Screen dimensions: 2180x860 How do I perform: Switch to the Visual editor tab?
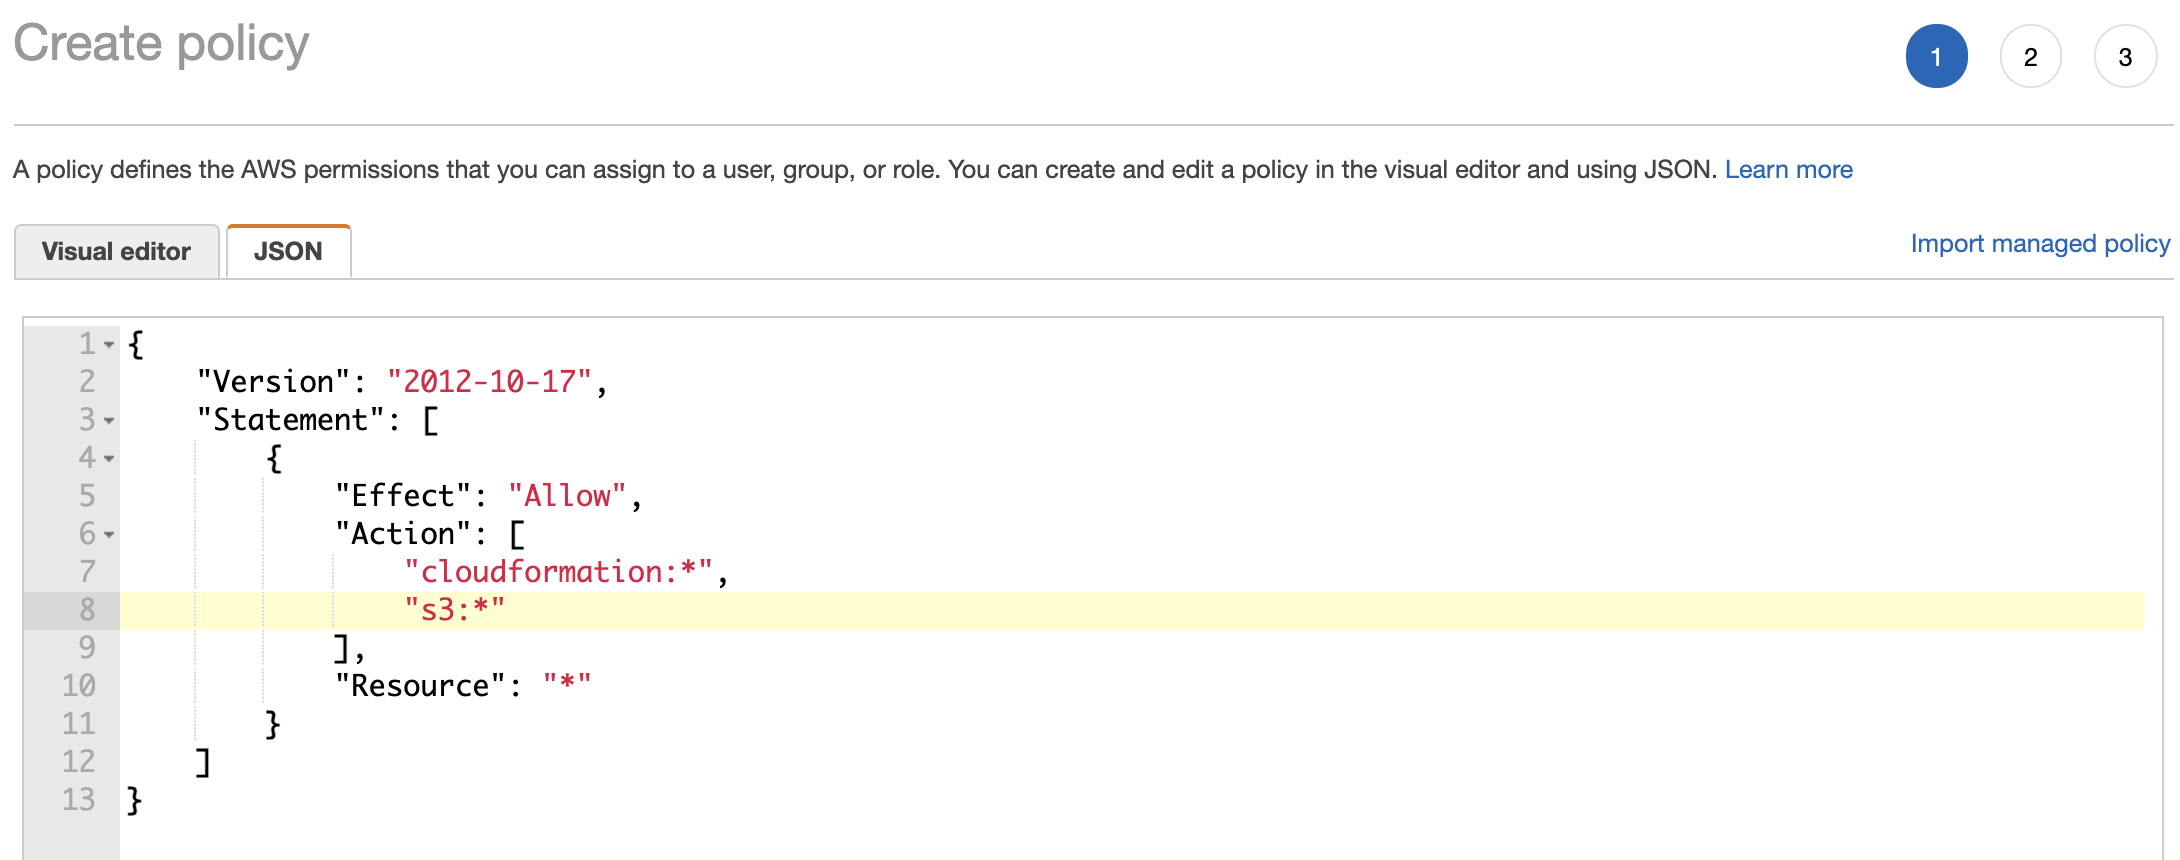pyautogui.click(x=116, y=252)
